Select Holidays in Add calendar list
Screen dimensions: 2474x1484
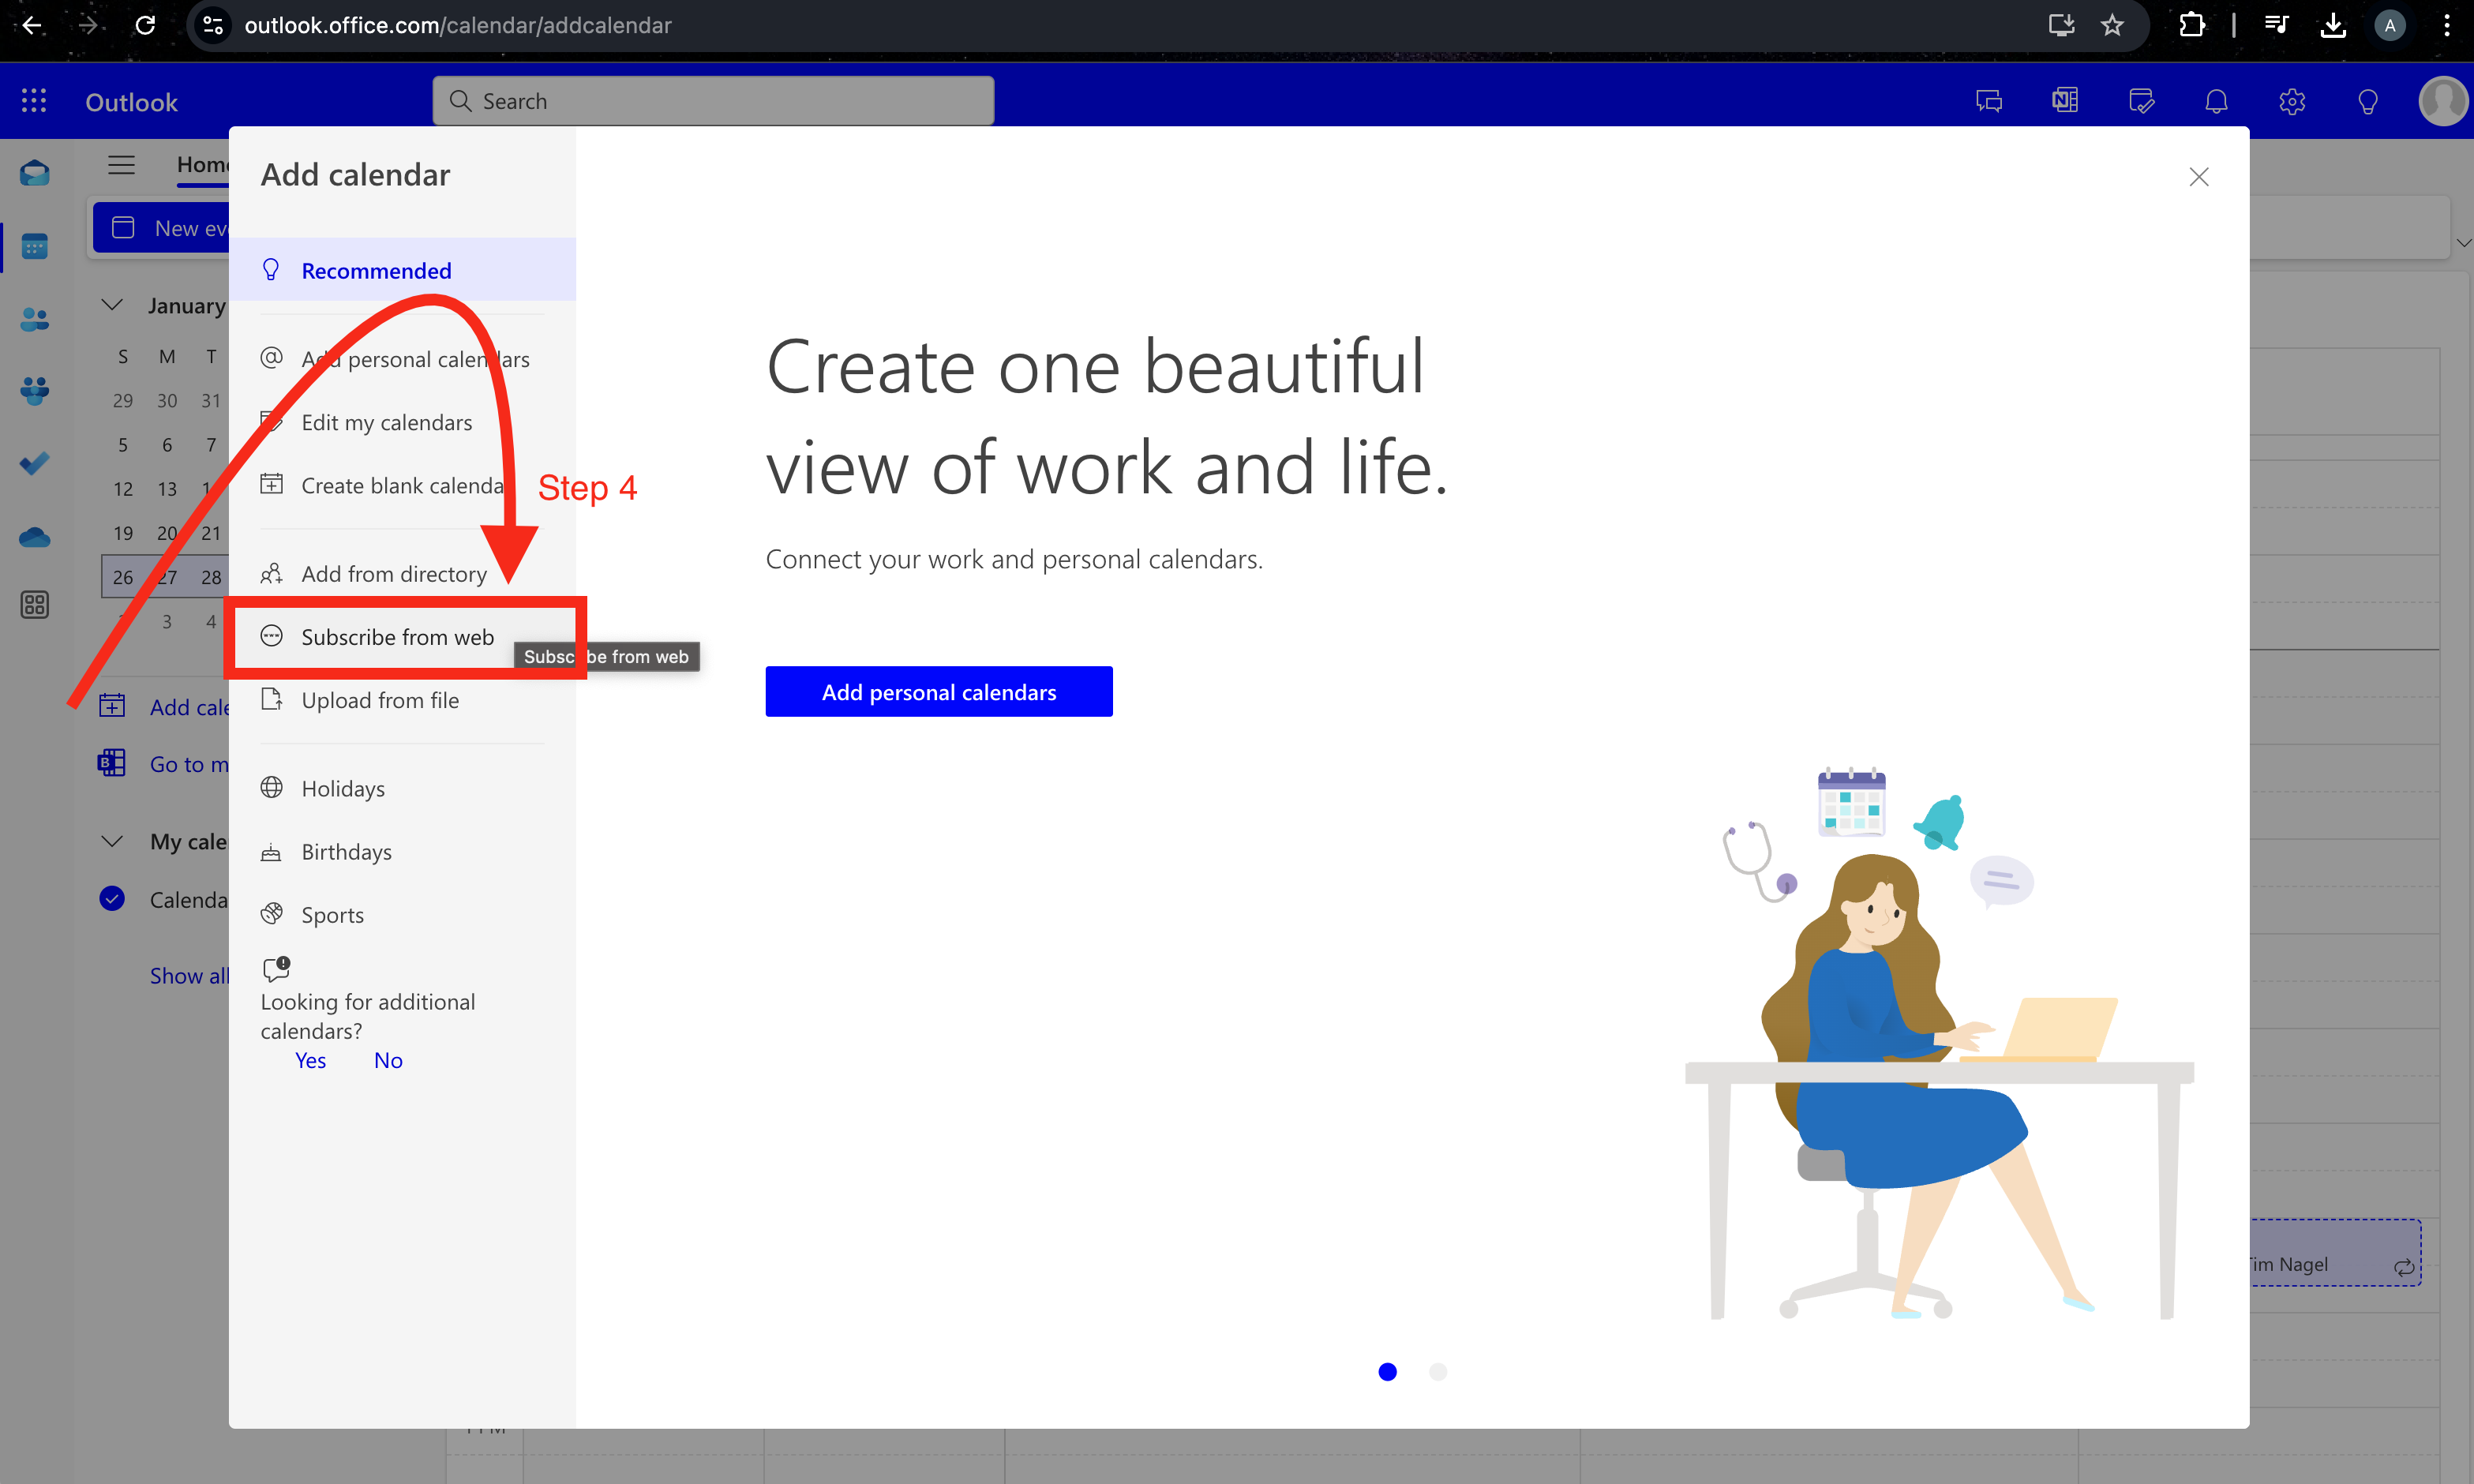coord(343,789)
